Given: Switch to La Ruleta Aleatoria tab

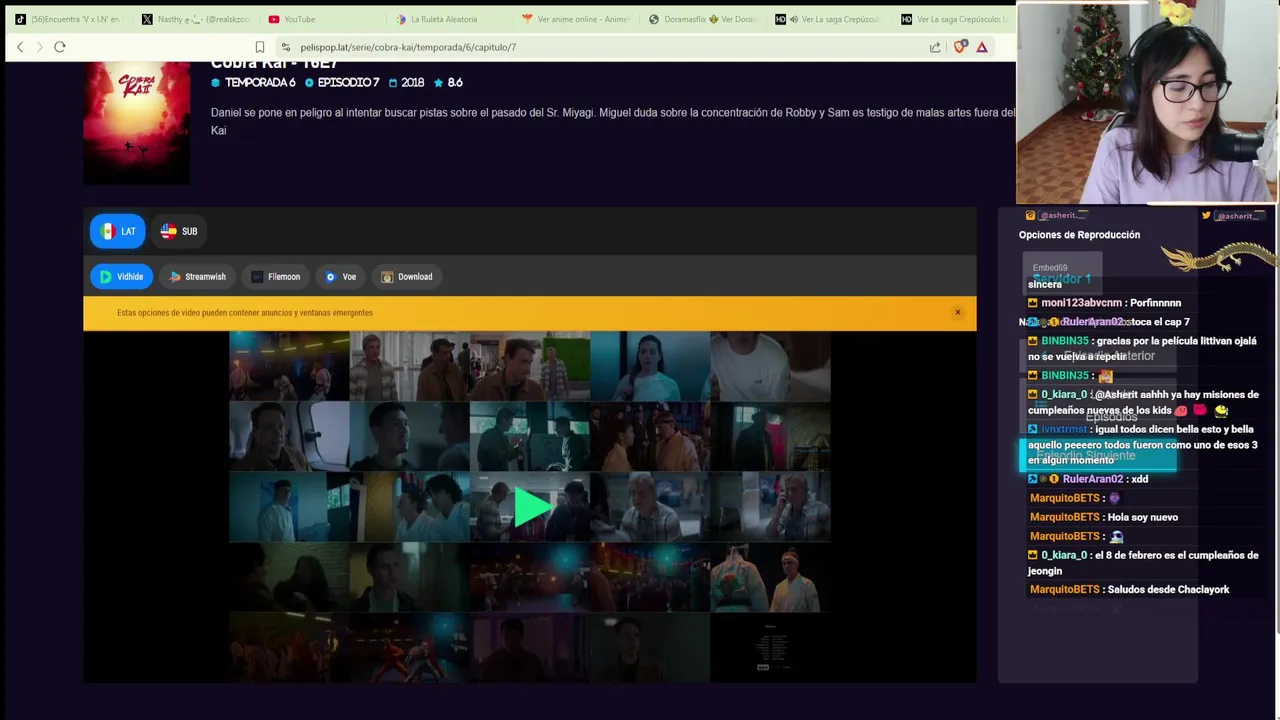Looking at the screenshot, I should (x=437, y=19).
